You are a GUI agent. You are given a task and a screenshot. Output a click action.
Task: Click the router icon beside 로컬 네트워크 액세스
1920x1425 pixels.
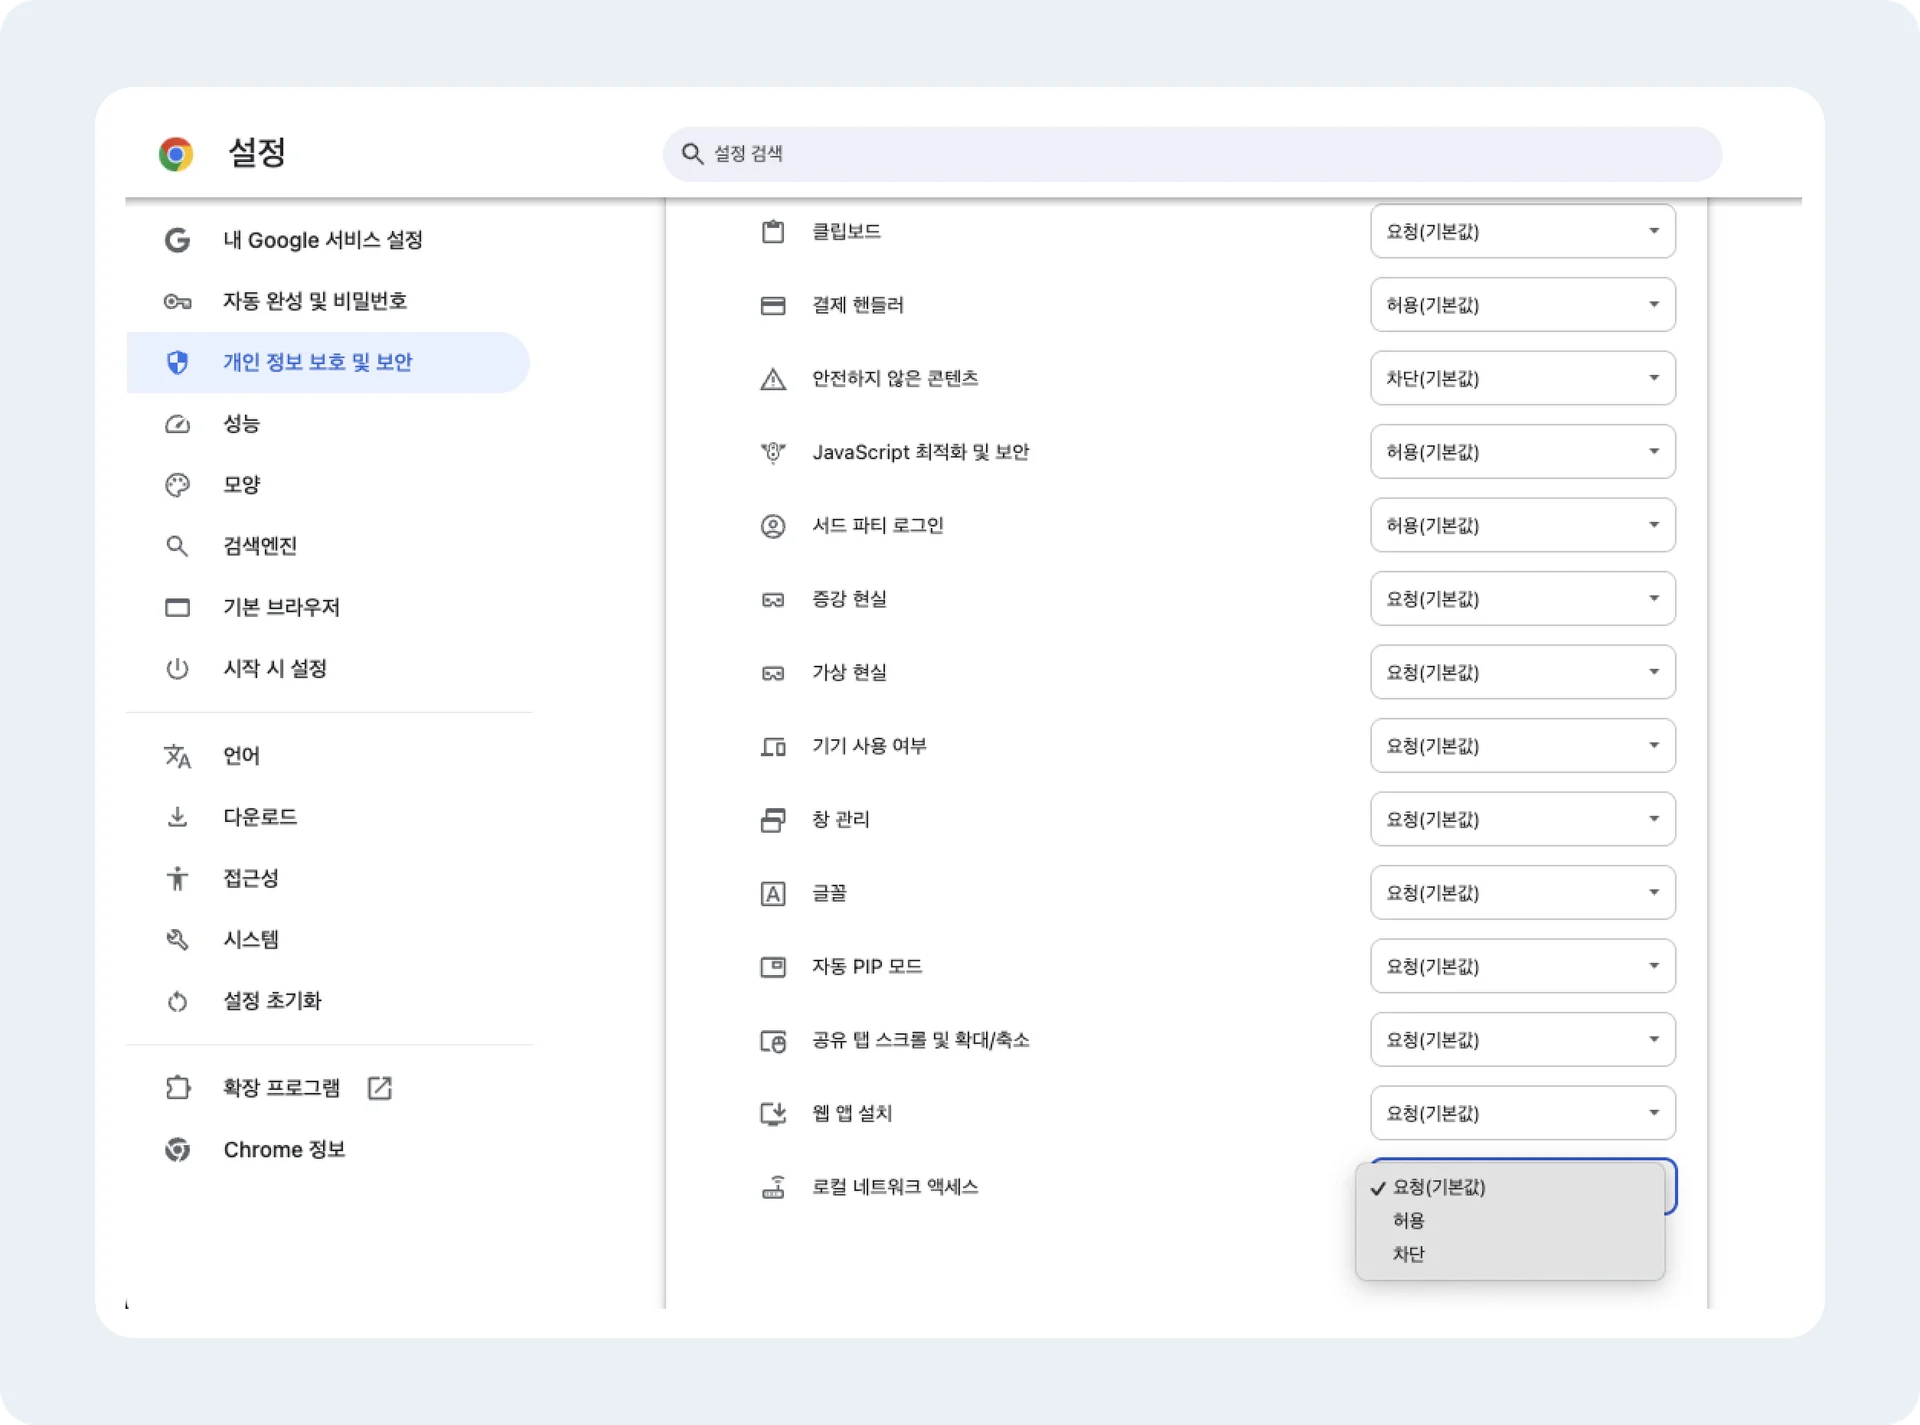coord(773,1187)
